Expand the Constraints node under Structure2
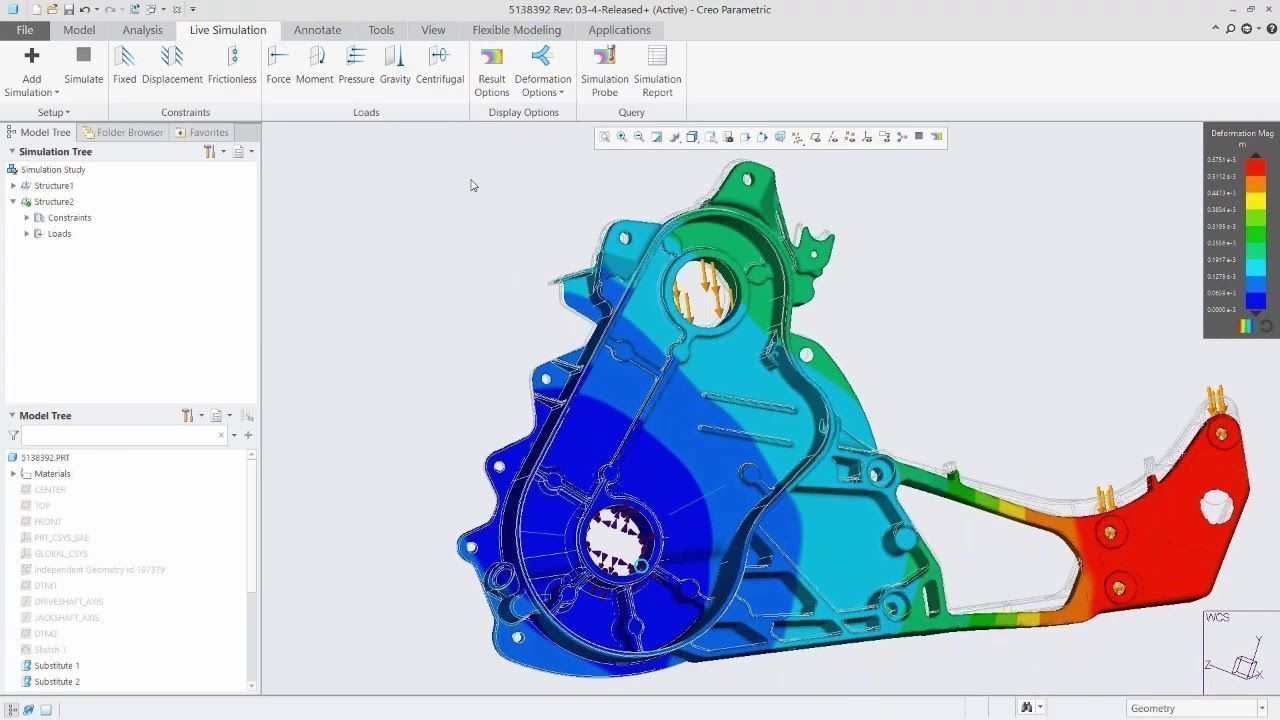The width and height of the screenshot is (1280, 720). (27, 218)
